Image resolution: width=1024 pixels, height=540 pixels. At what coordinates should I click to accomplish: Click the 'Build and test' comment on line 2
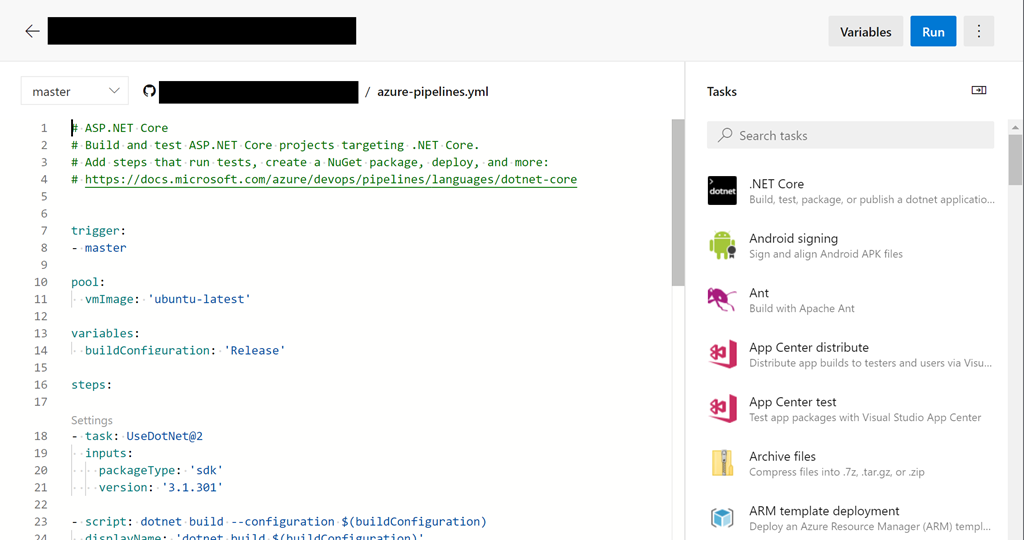coord(275,145)
